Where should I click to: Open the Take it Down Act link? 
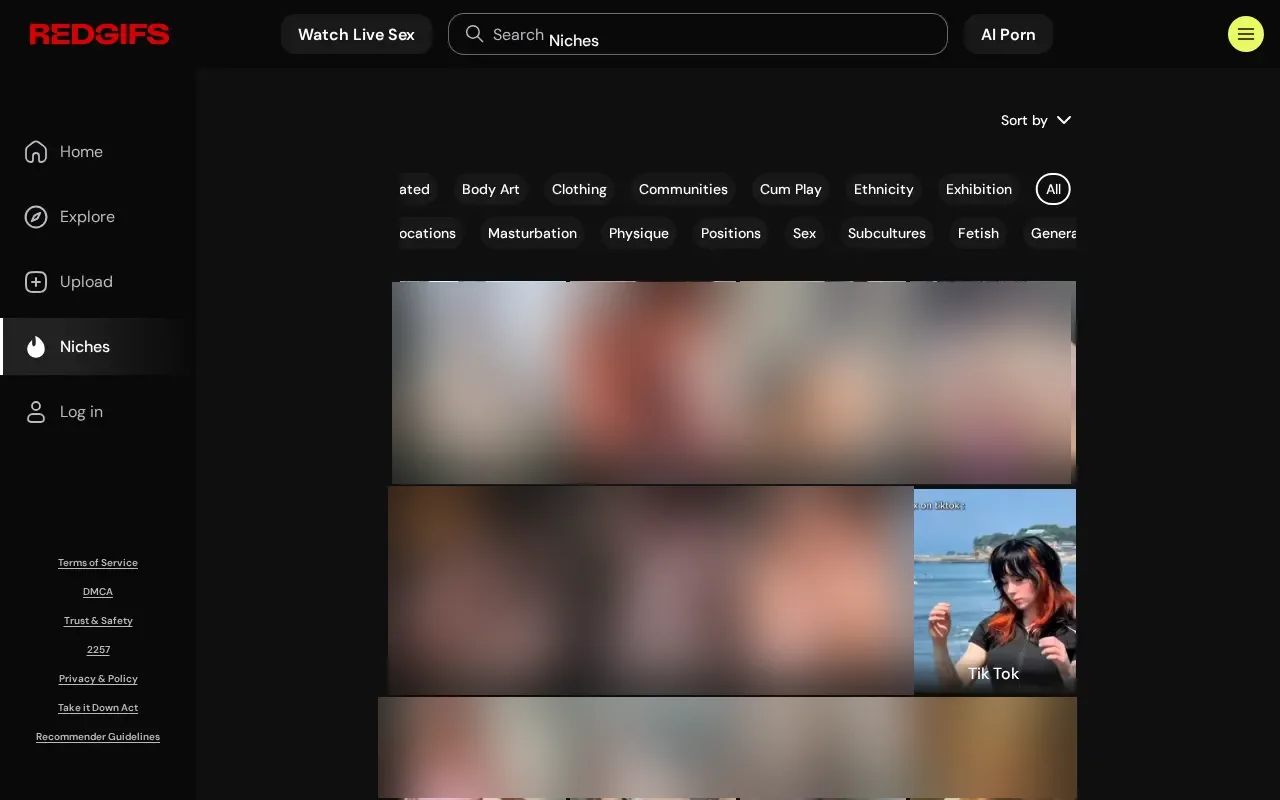pos(98,708)
